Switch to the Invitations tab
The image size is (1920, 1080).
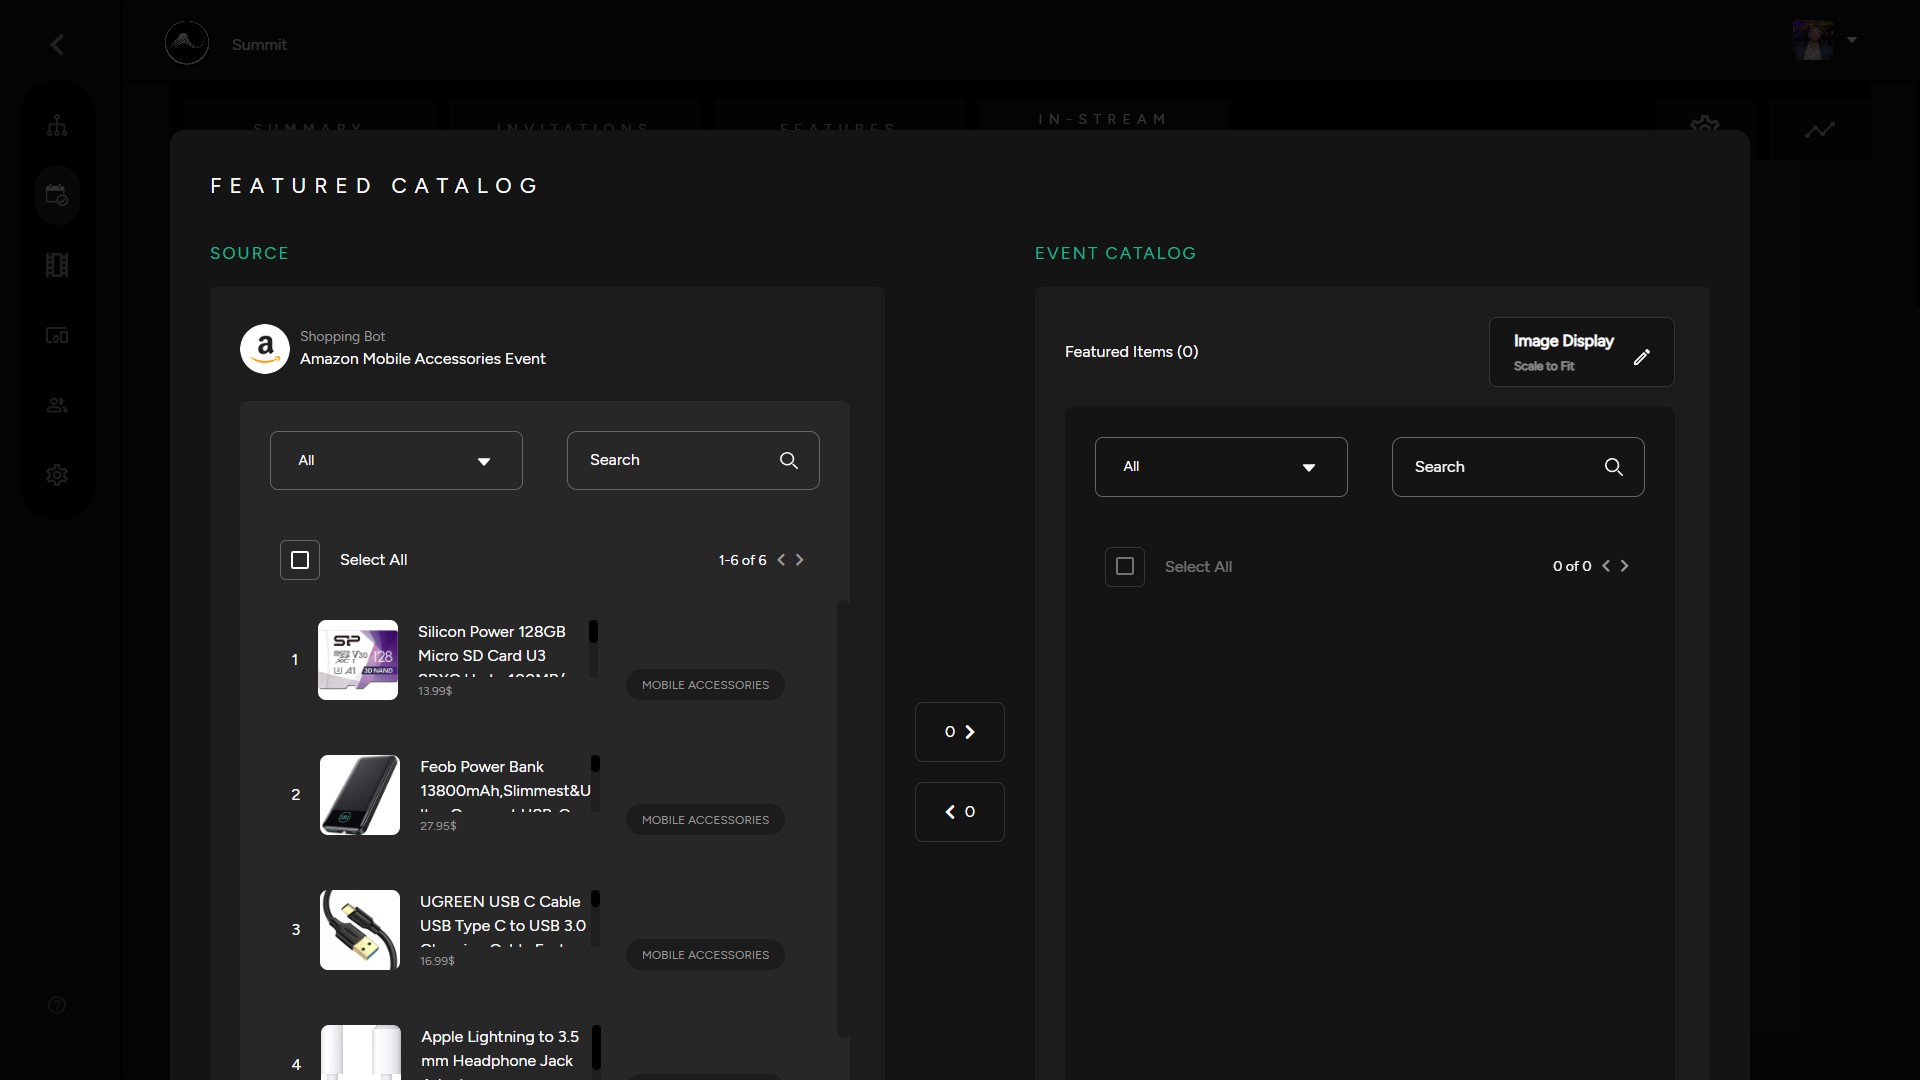point(573,127)
